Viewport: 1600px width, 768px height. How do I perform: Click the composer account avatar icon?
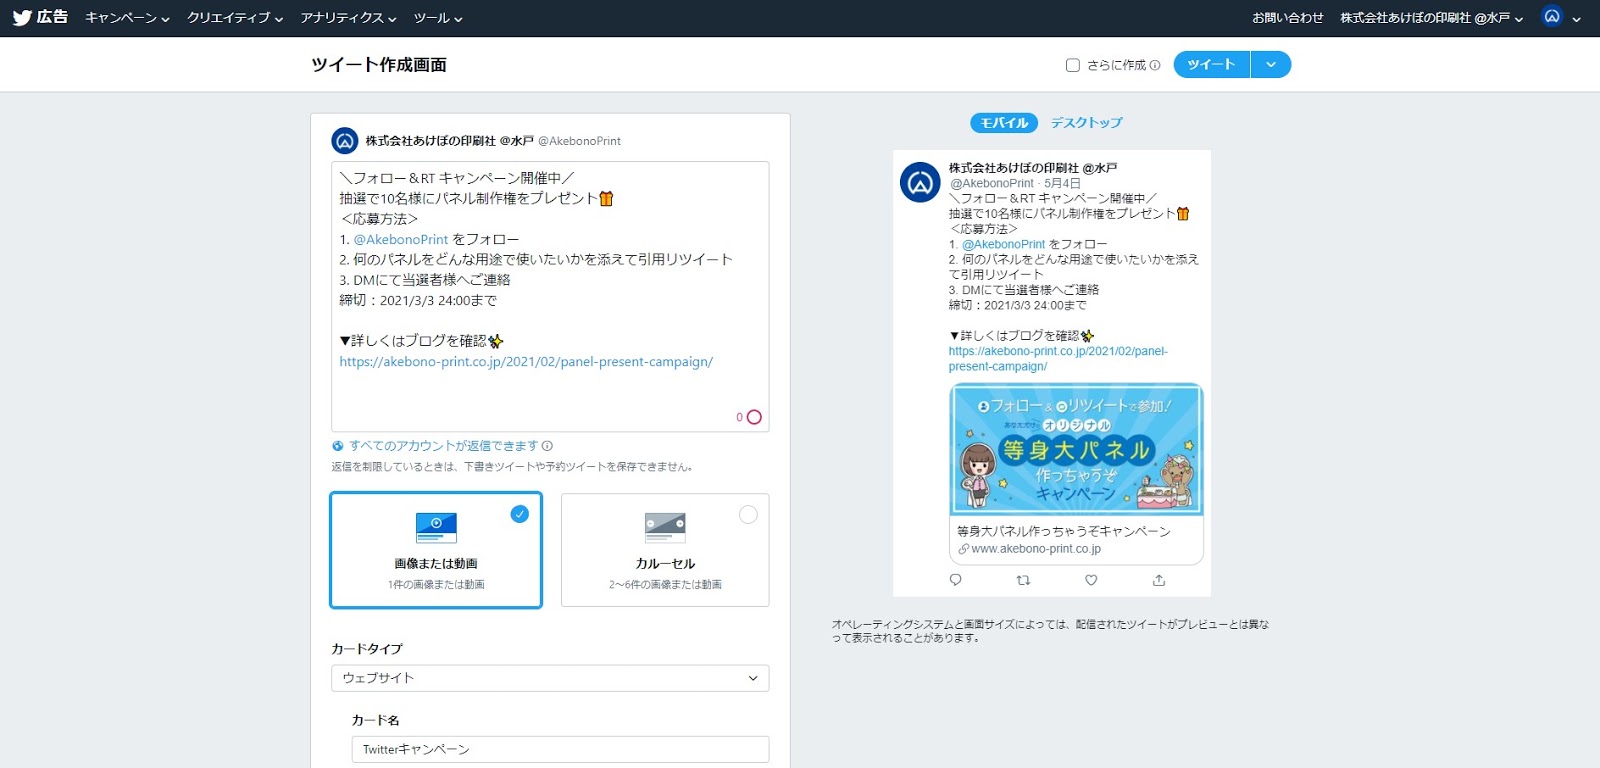pyautogui.click(x=345, y=141)
